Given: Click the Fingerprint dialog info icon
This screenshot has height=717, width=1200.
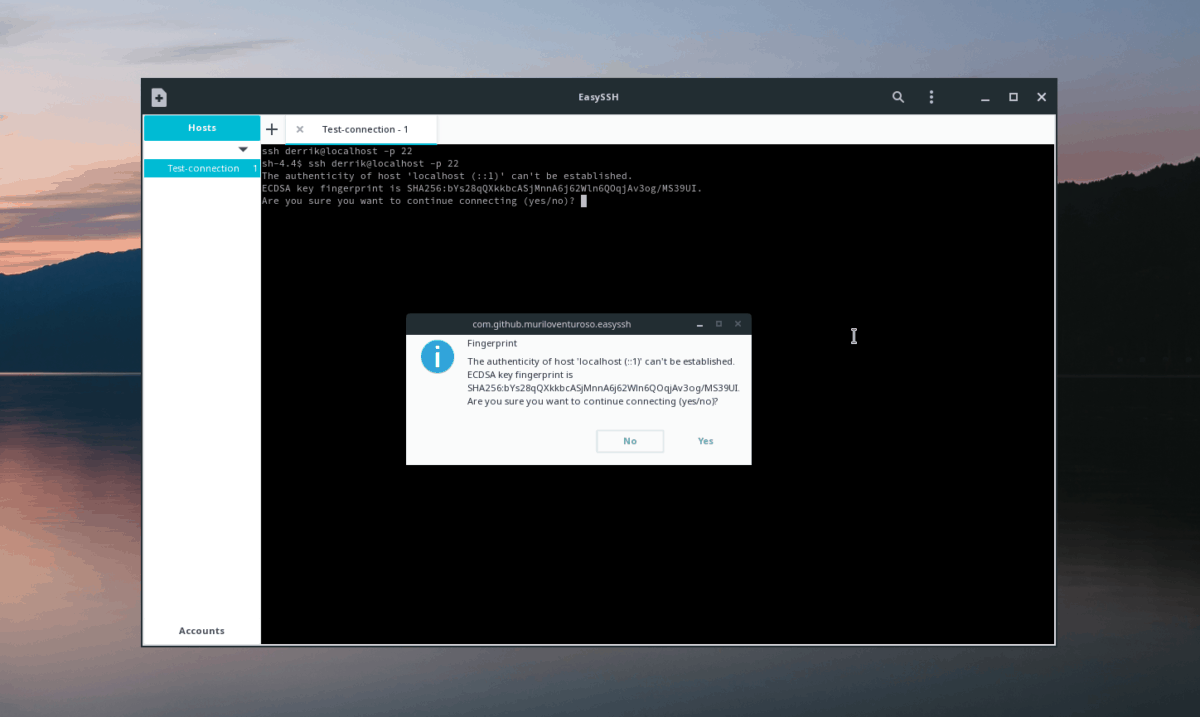Looking at the screenshot, I should pyautogui.click(x=437, y=356).
